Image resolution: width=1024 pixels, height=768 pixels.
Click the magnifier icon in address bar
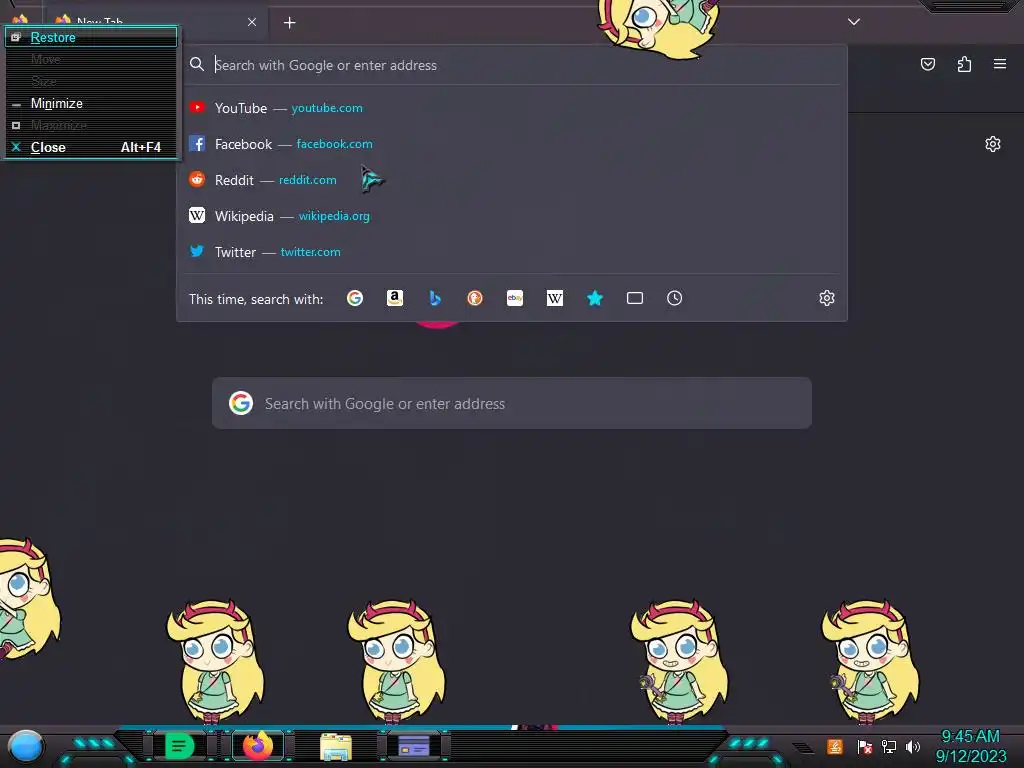pos(197,64)
